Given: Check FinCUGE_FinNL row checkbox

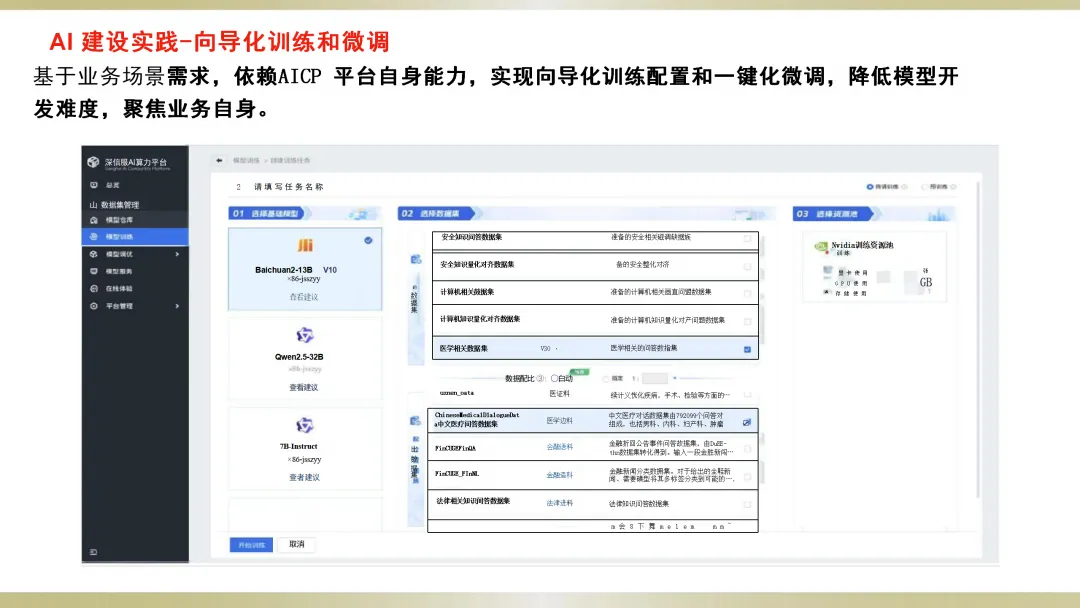Looking at the screenshot, I should 747,476.
